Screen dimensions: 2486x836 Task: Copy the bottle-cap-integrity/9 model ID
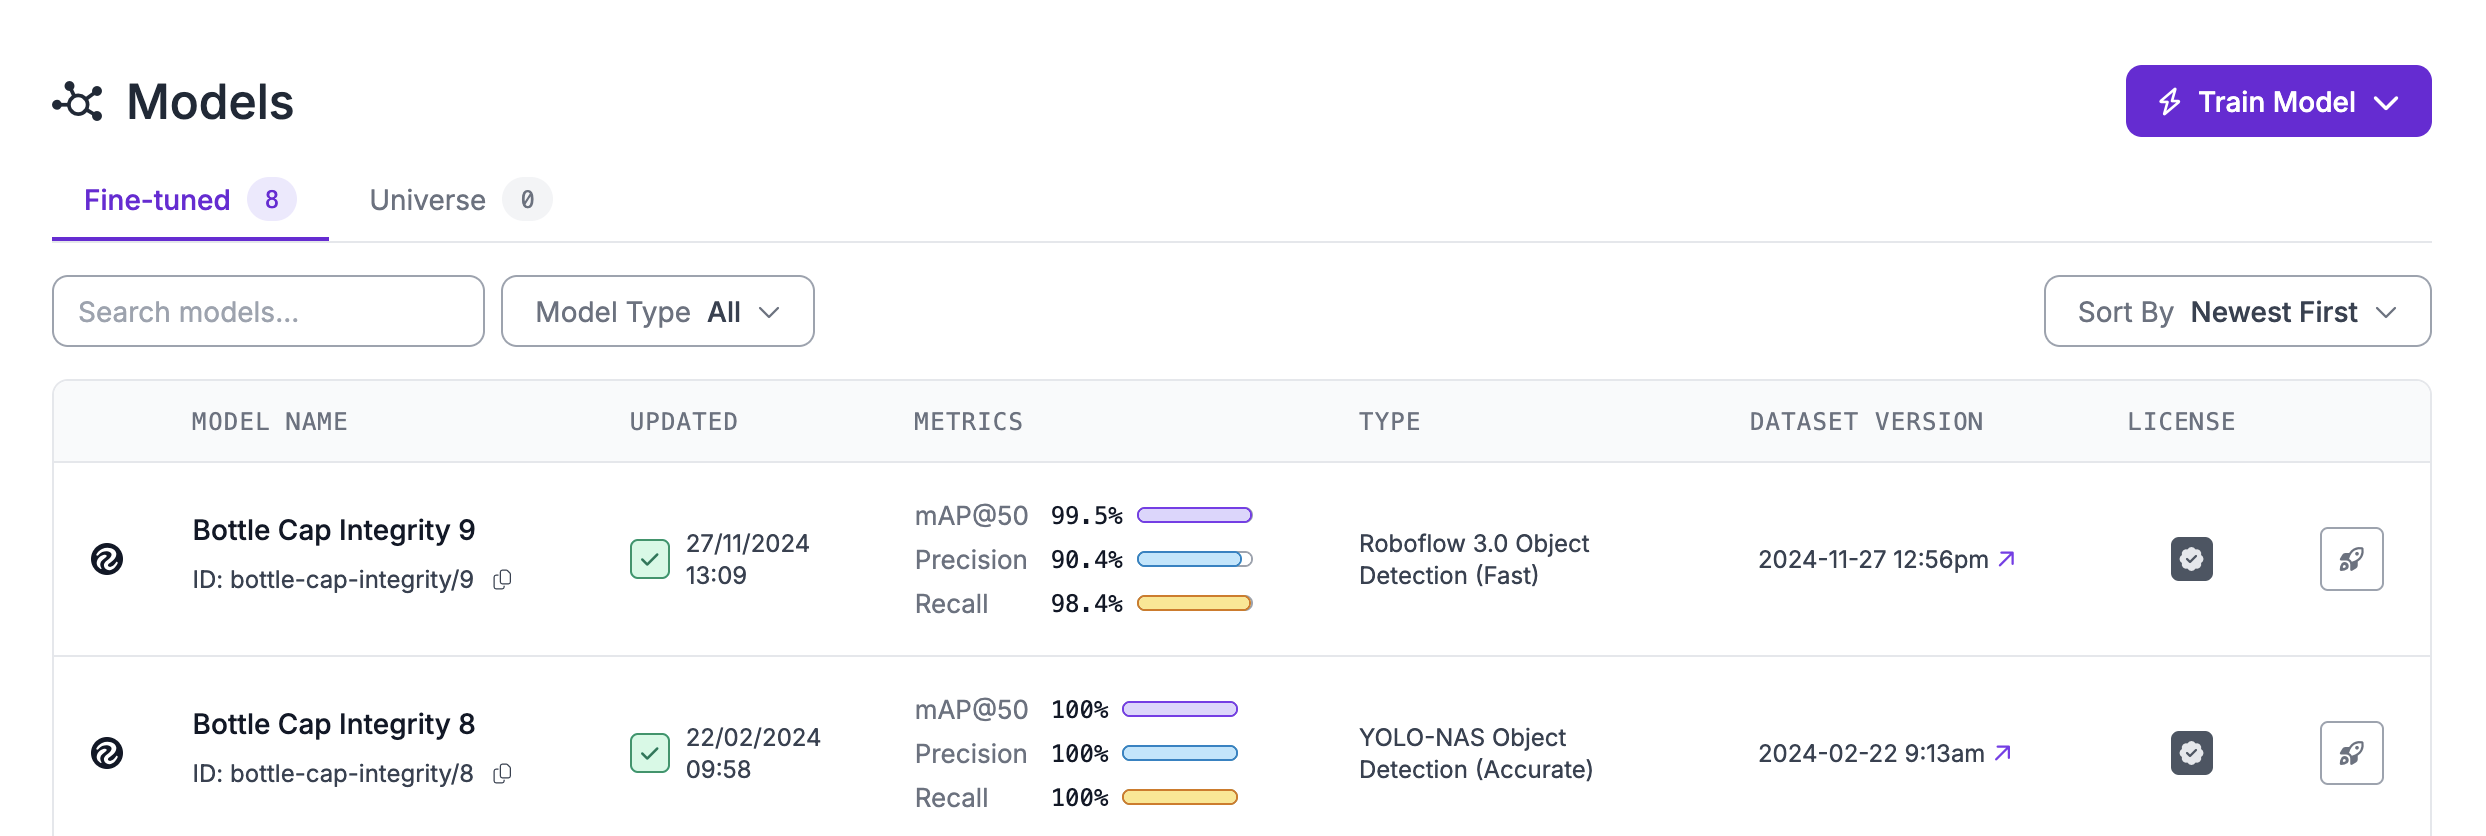(x=503, y=580)
